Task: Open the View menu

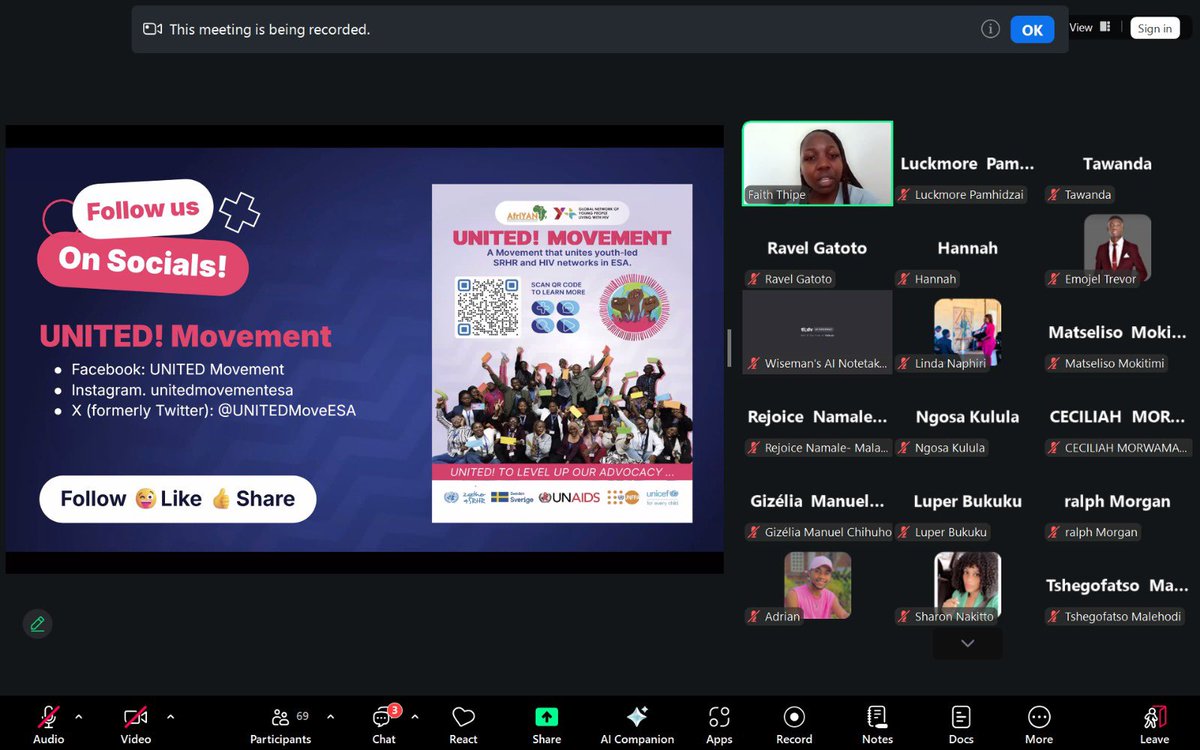Action: tap(1080, 28)
